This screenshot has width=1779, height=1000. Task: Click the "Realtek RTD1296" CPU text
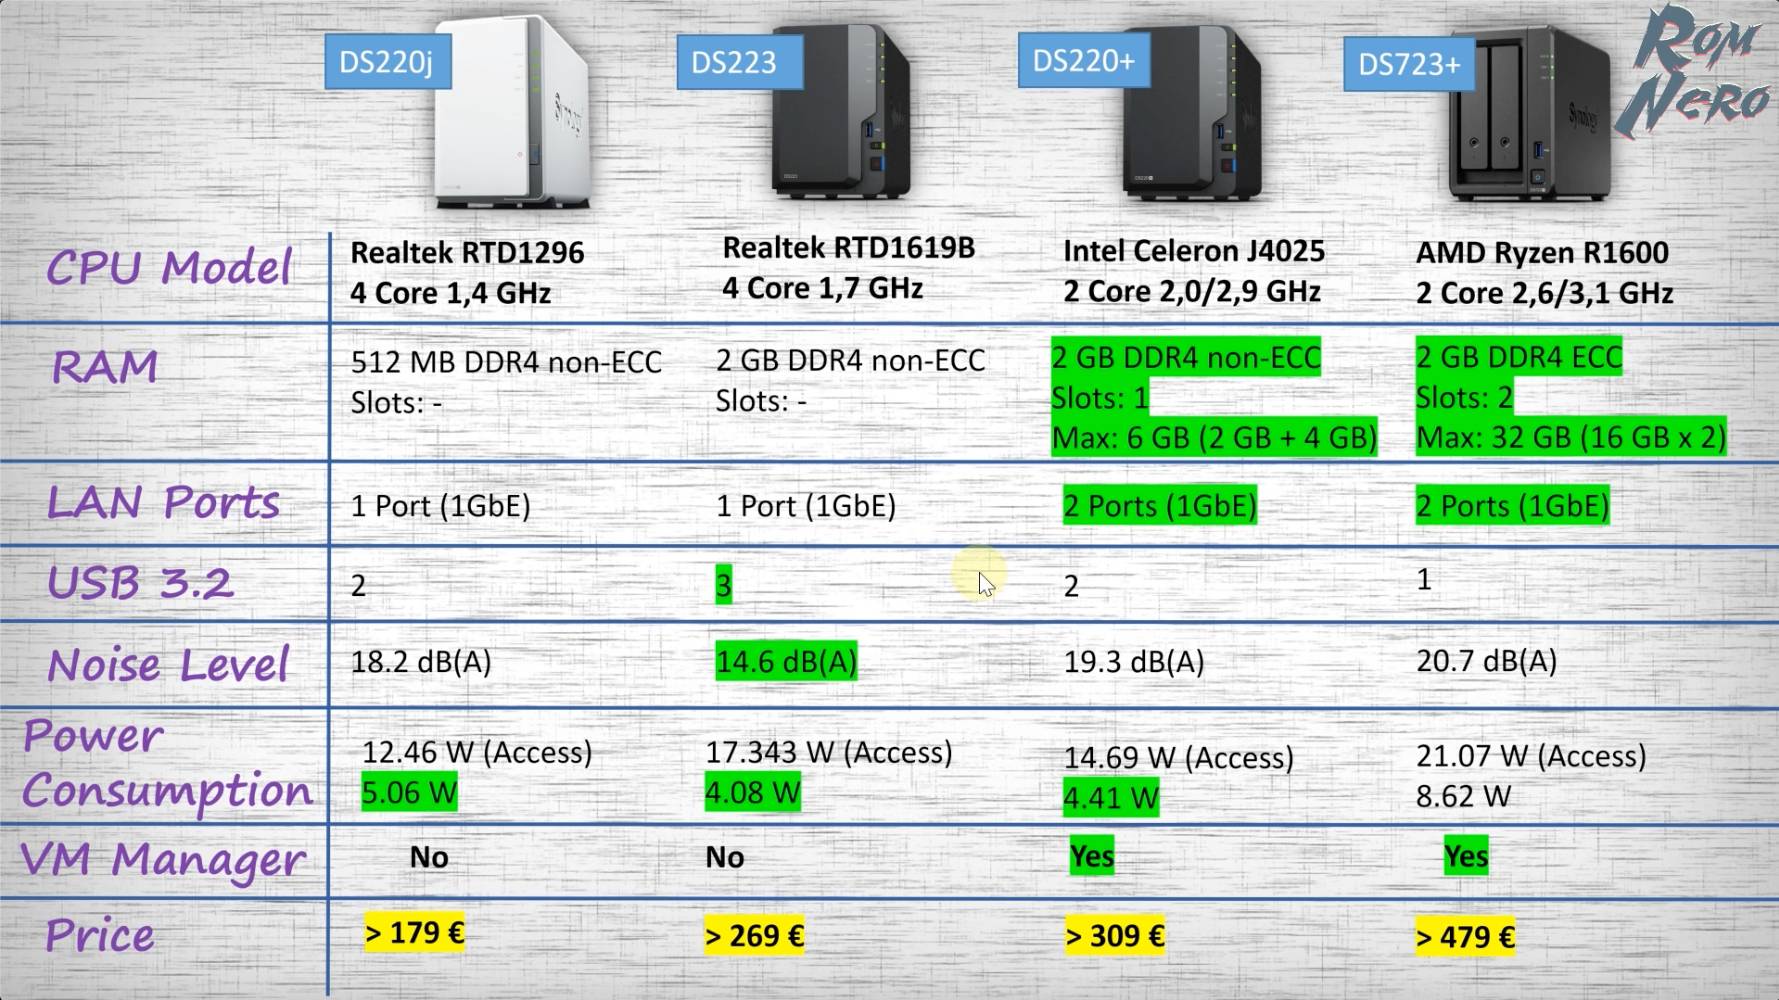(x=467, y=252)
